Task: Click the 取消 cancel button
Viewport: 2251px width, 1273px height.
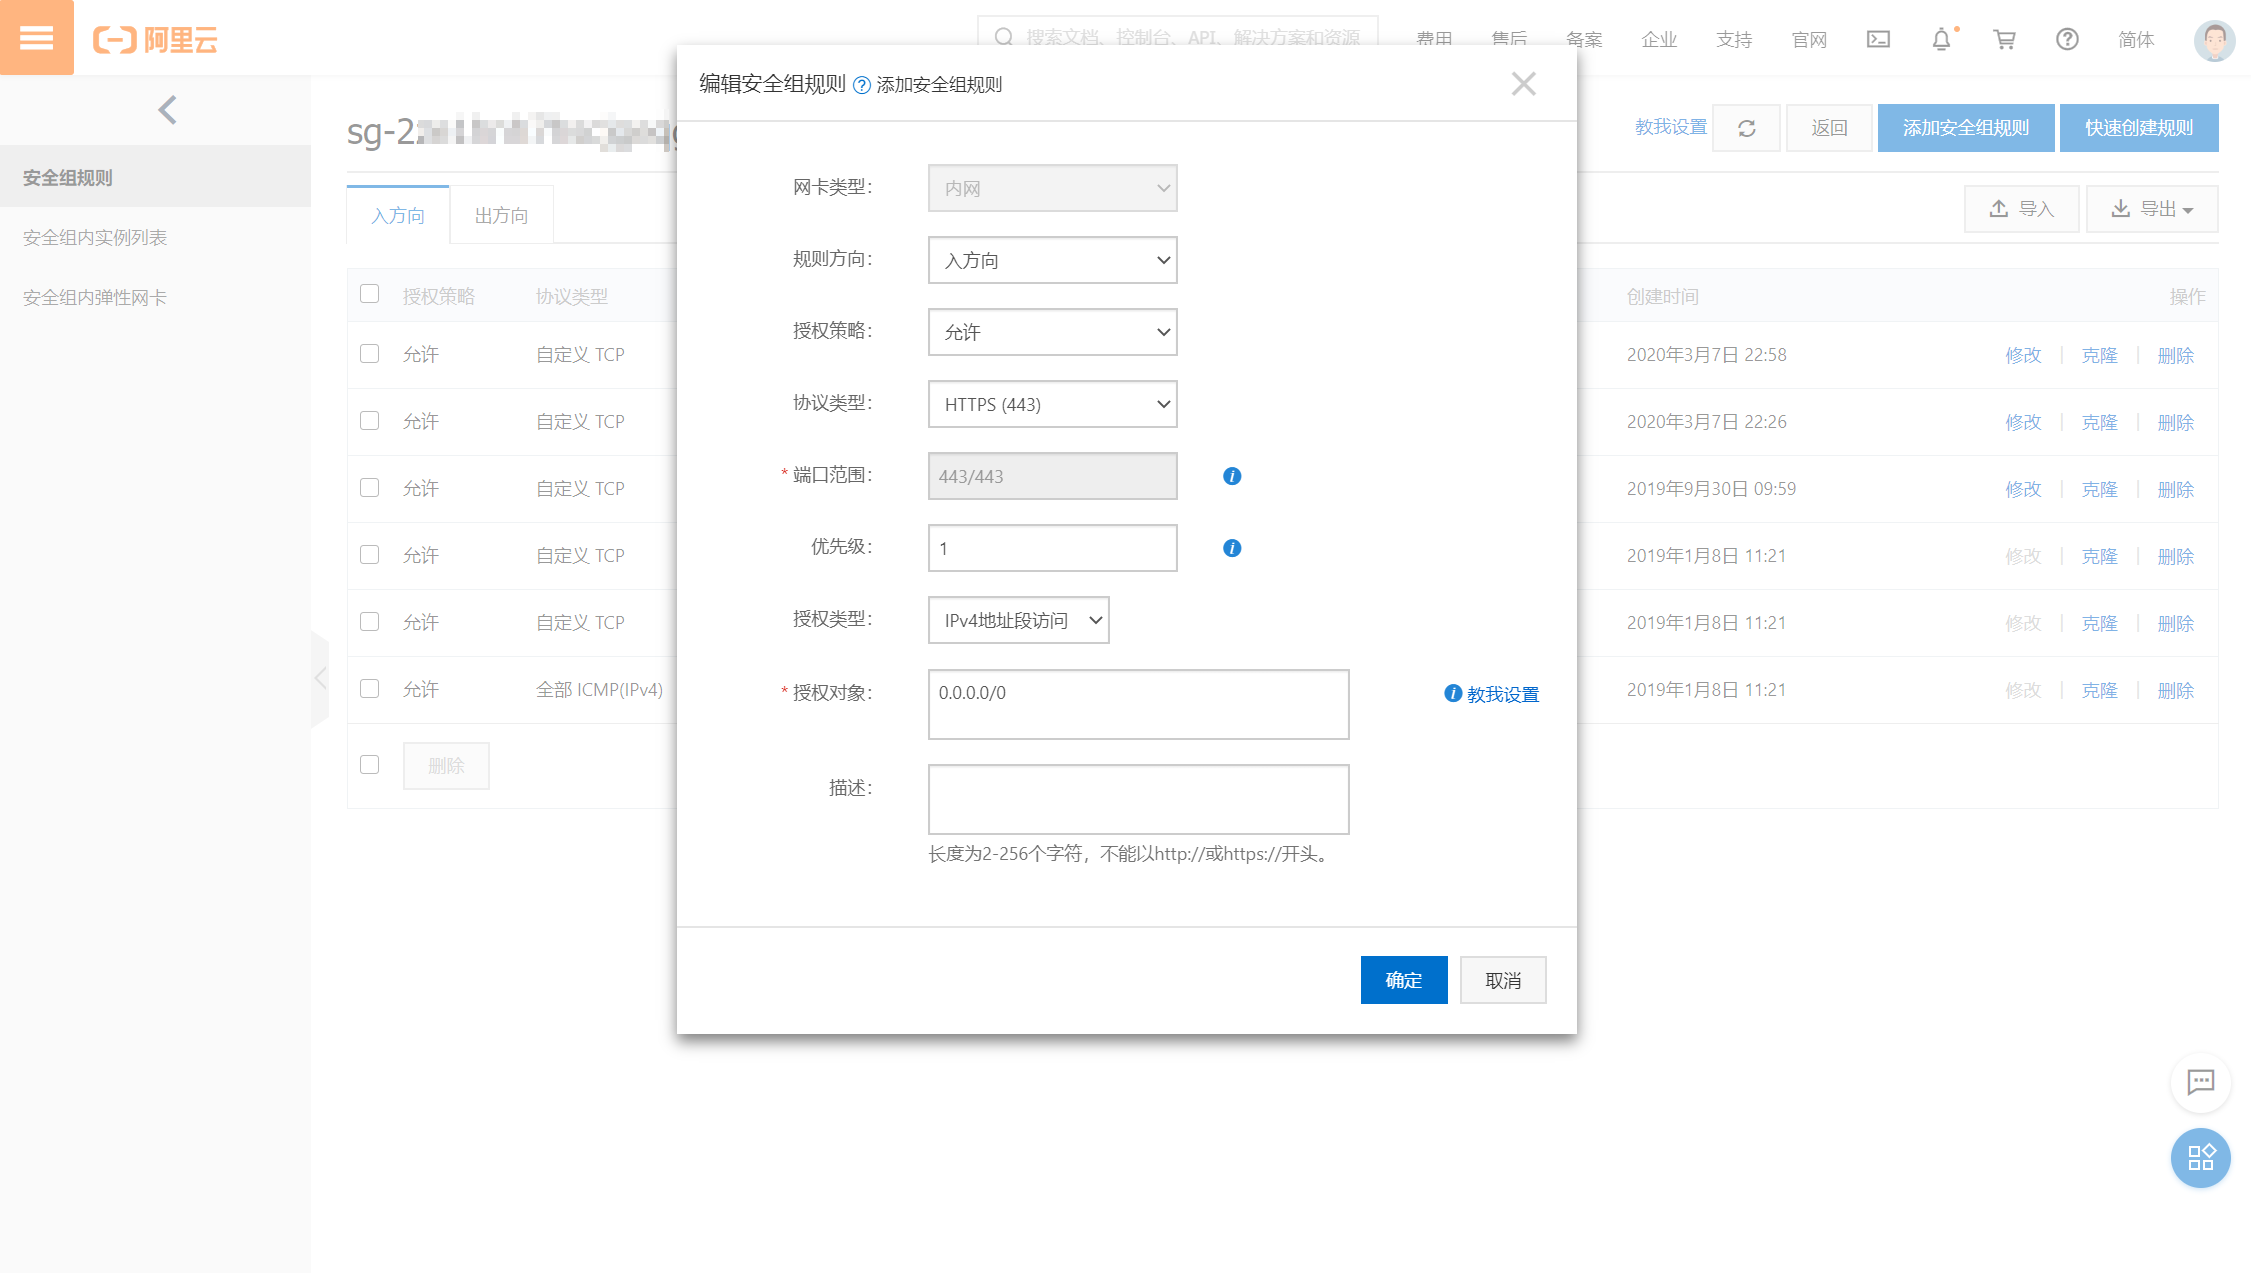Action: pos(1503,980)
